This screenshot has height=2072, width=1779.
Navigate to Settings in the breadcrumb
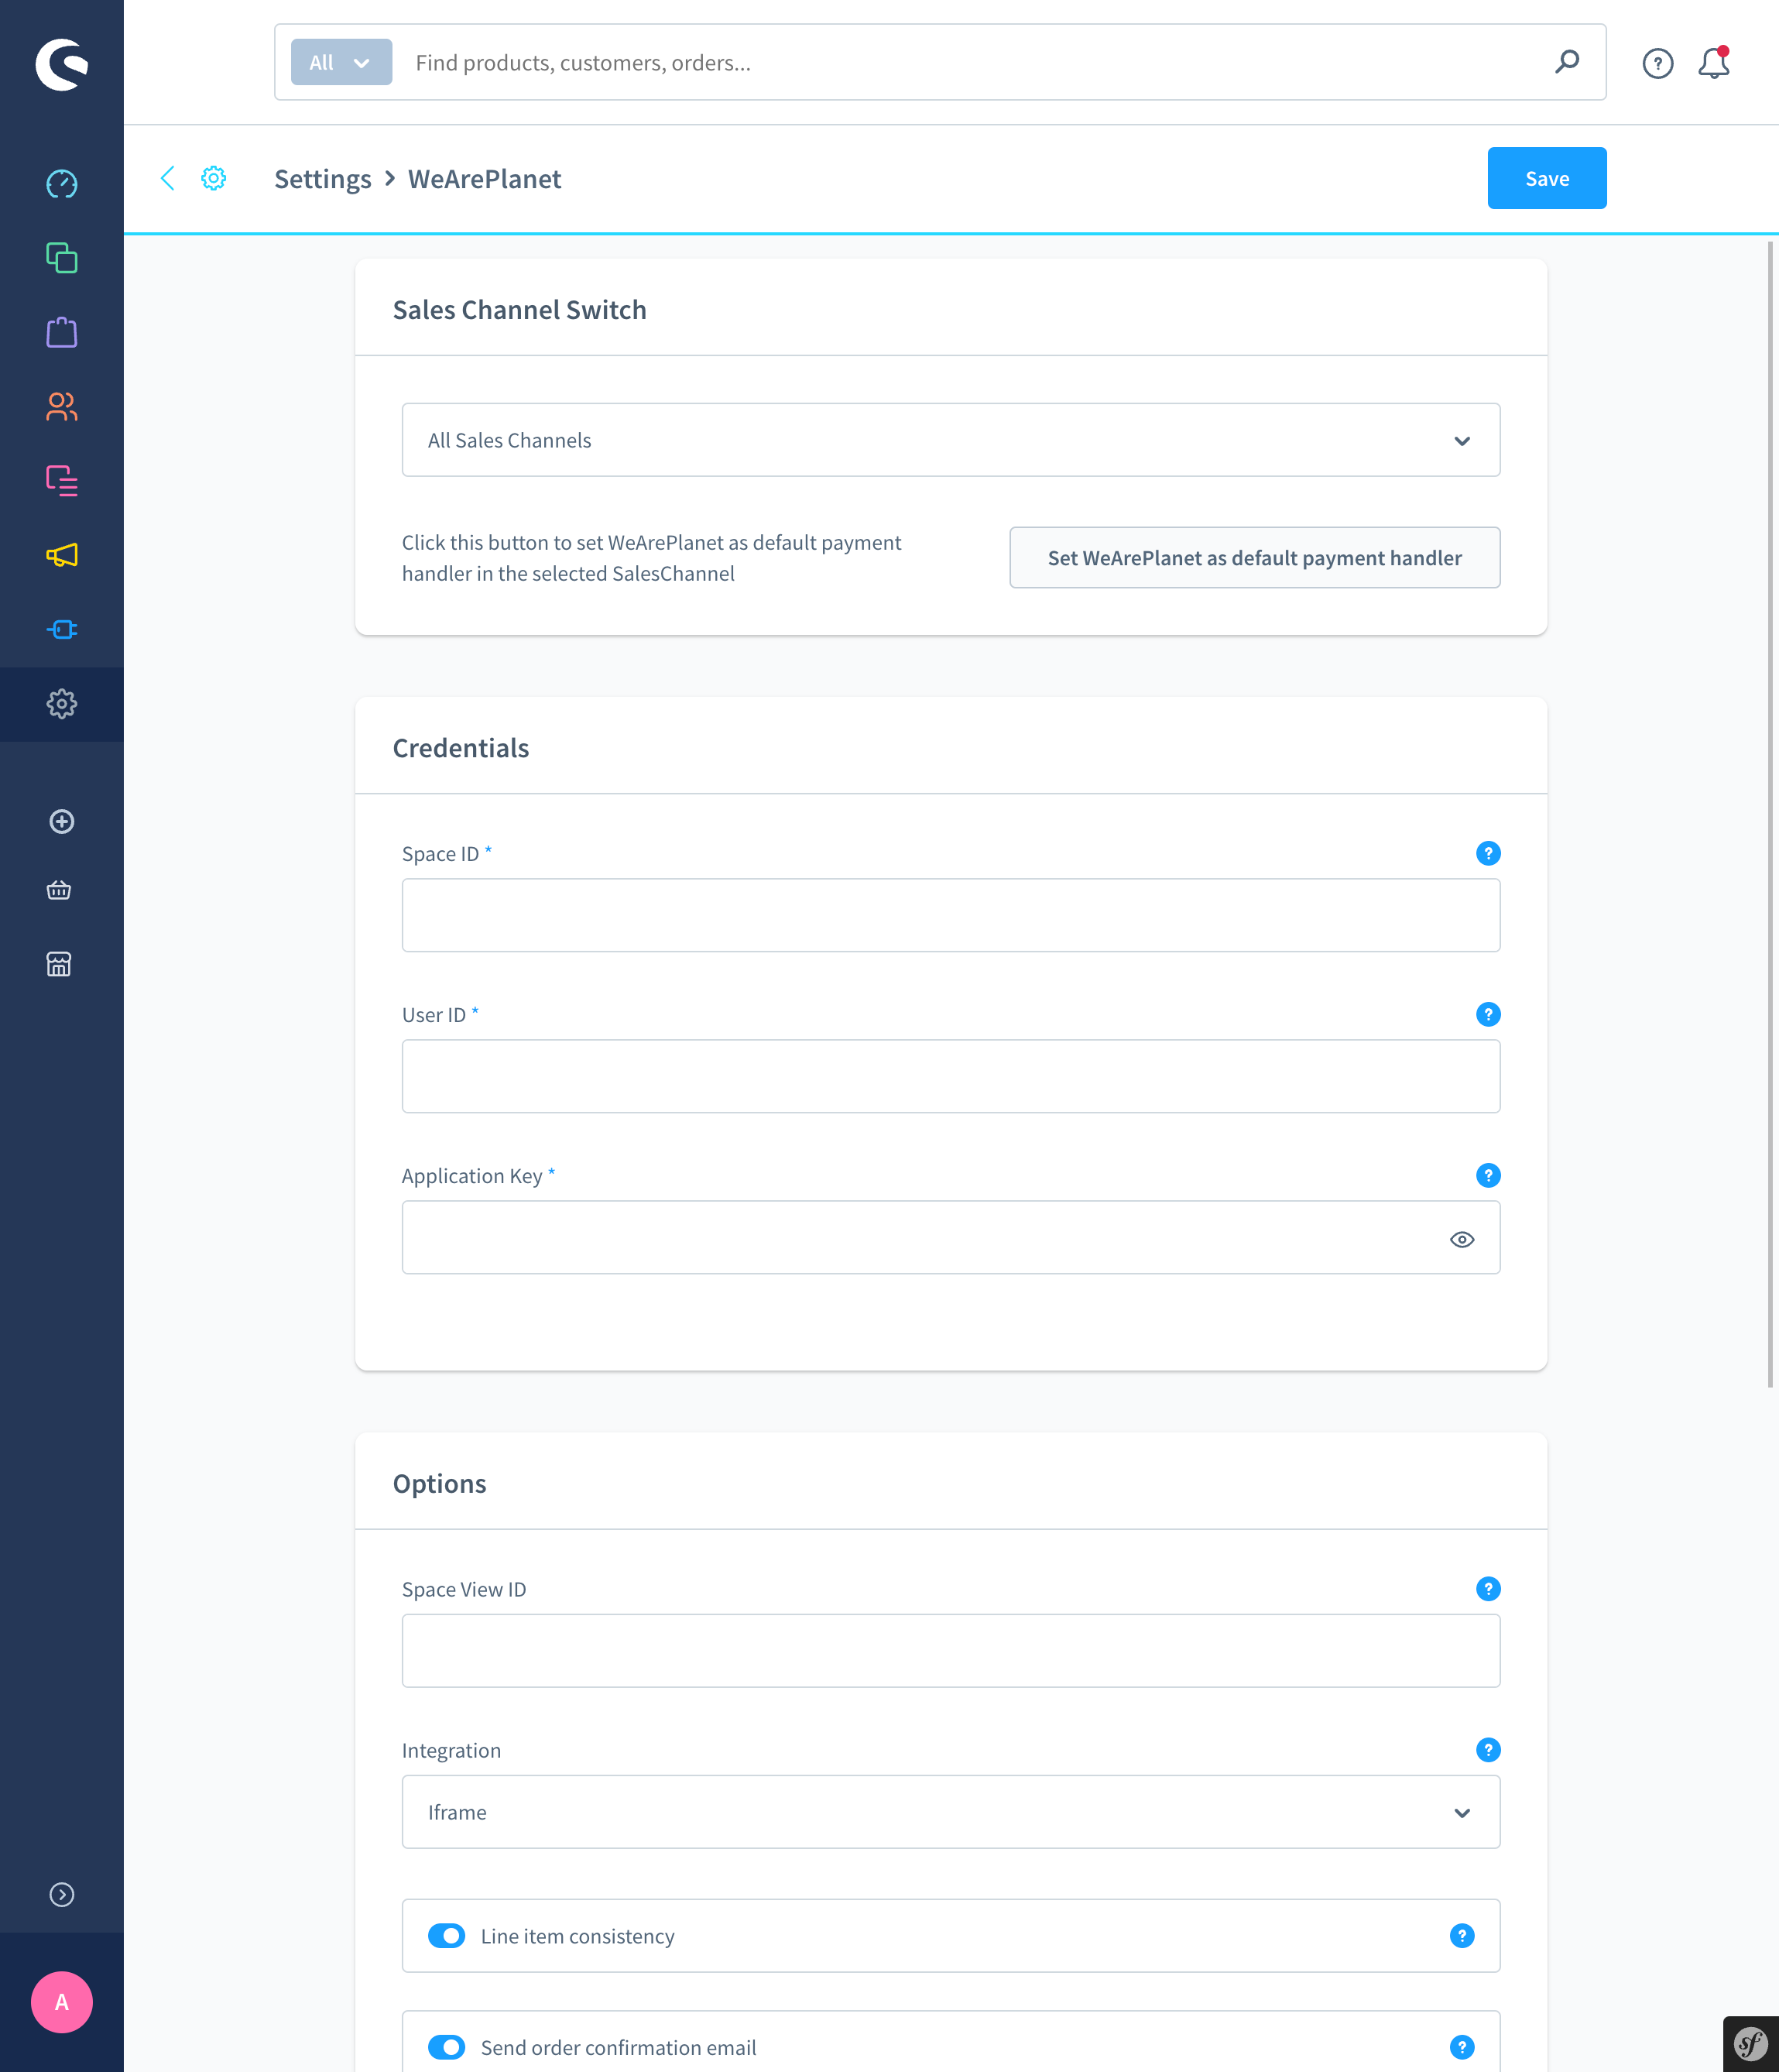click(322, 178)
